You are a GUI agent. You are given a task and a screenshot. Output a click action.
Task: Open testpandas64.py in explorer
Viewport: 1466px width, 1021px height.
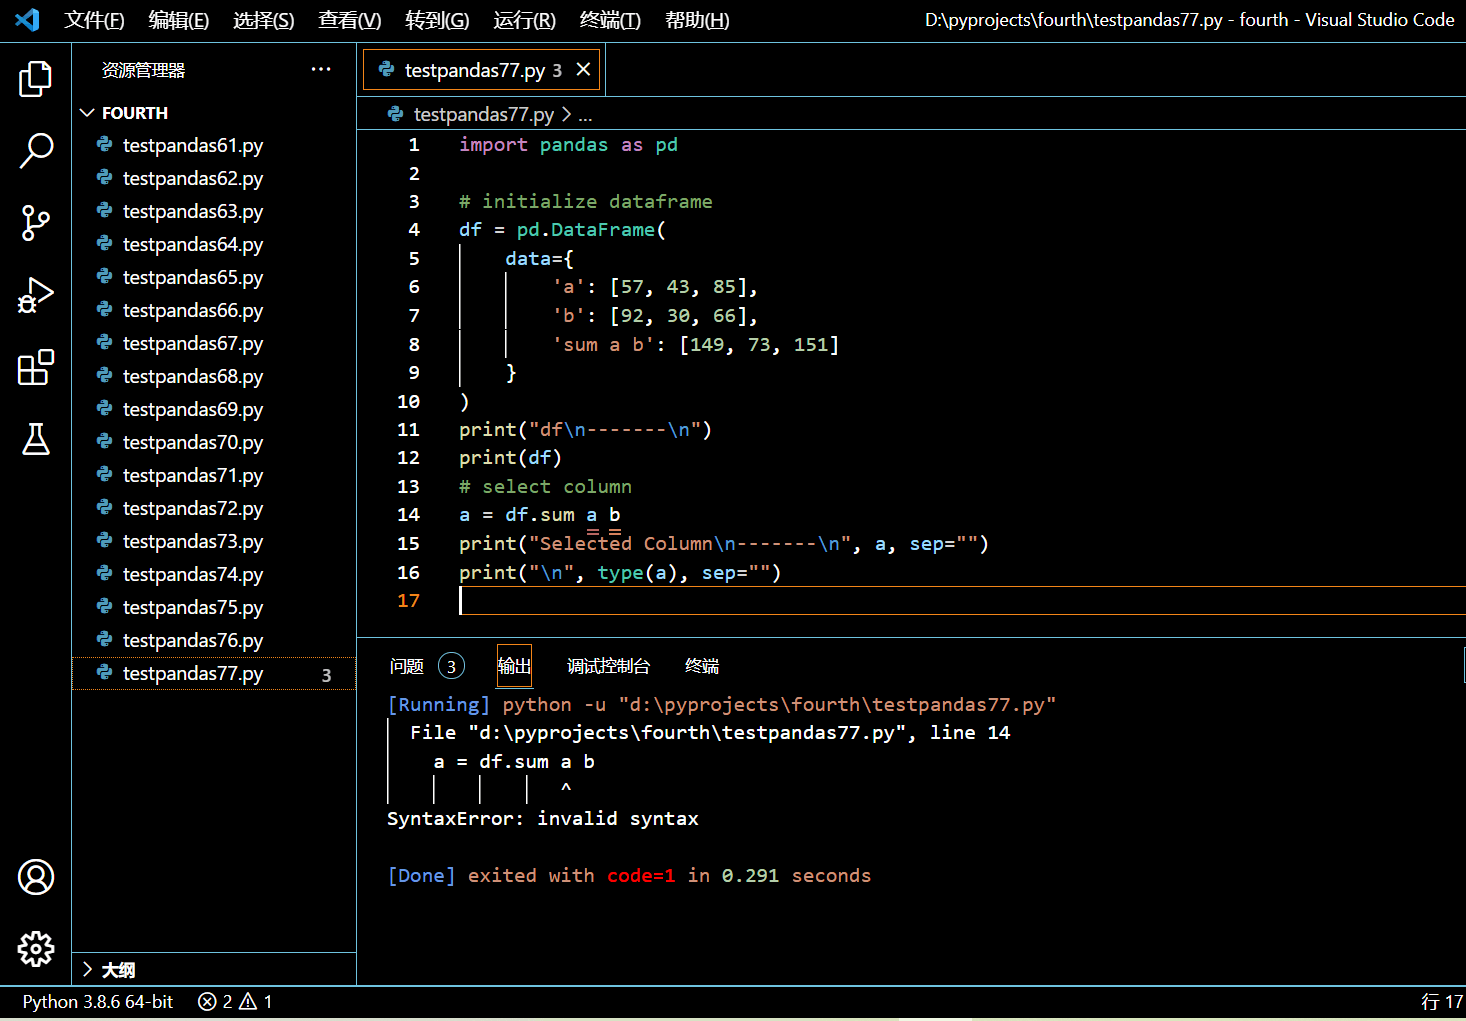[x=214, y=244]
